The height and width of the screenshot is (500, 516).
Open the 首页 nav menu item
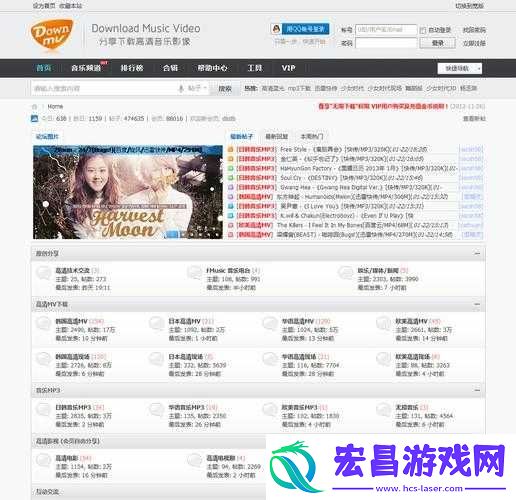(x=44, y=68)
